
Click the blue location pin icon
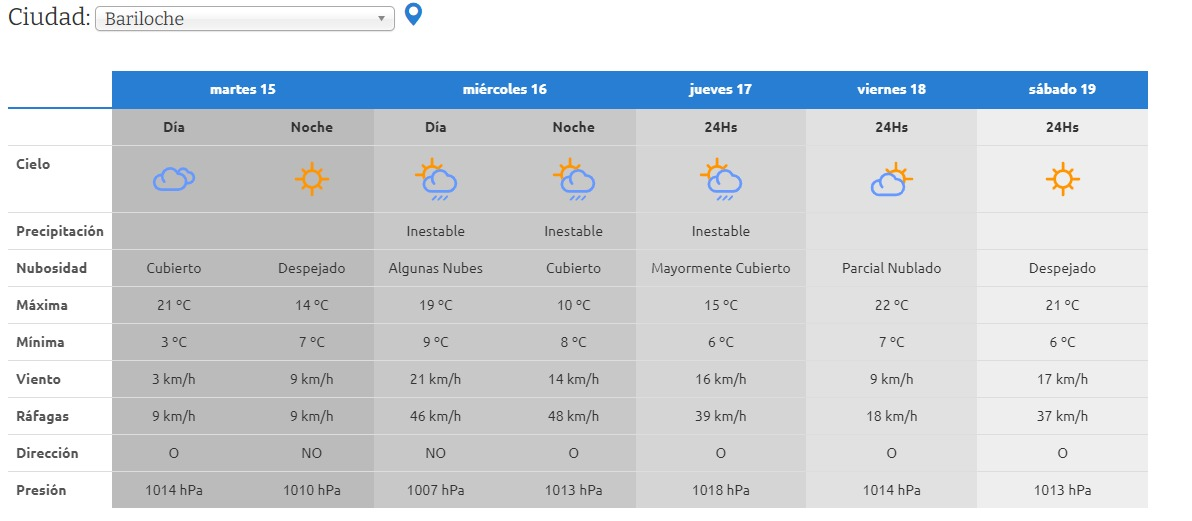[413, 15]
